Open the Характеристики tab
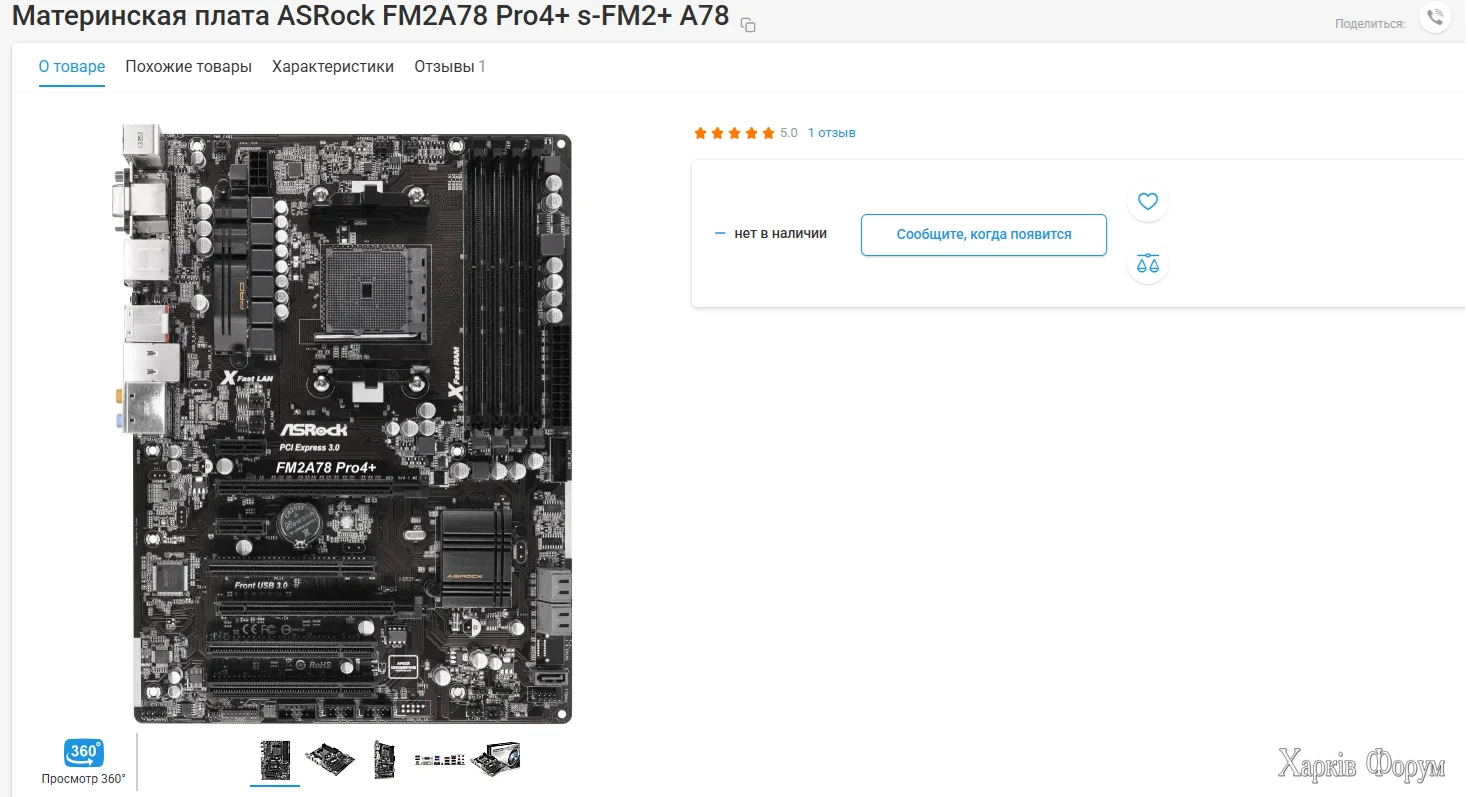 coord(333,67)
